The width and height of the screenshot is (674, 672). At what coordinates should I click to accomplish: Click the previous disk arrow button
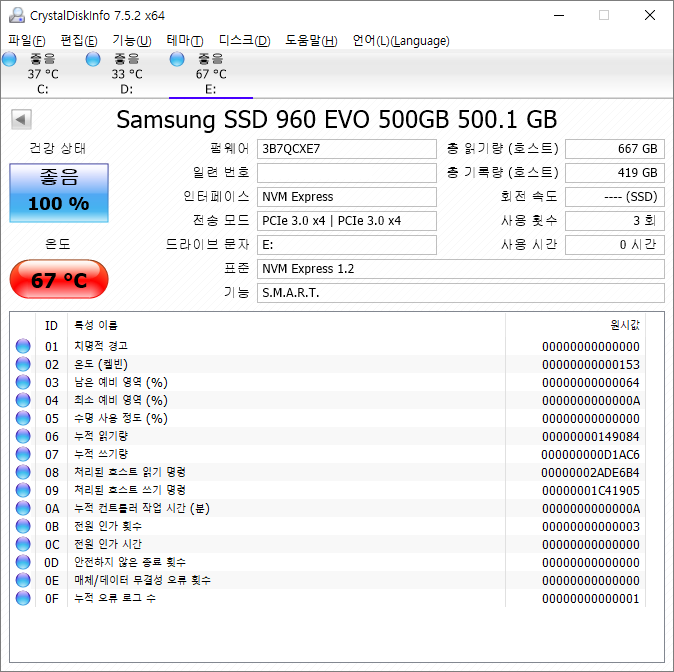tap(21, 119)
